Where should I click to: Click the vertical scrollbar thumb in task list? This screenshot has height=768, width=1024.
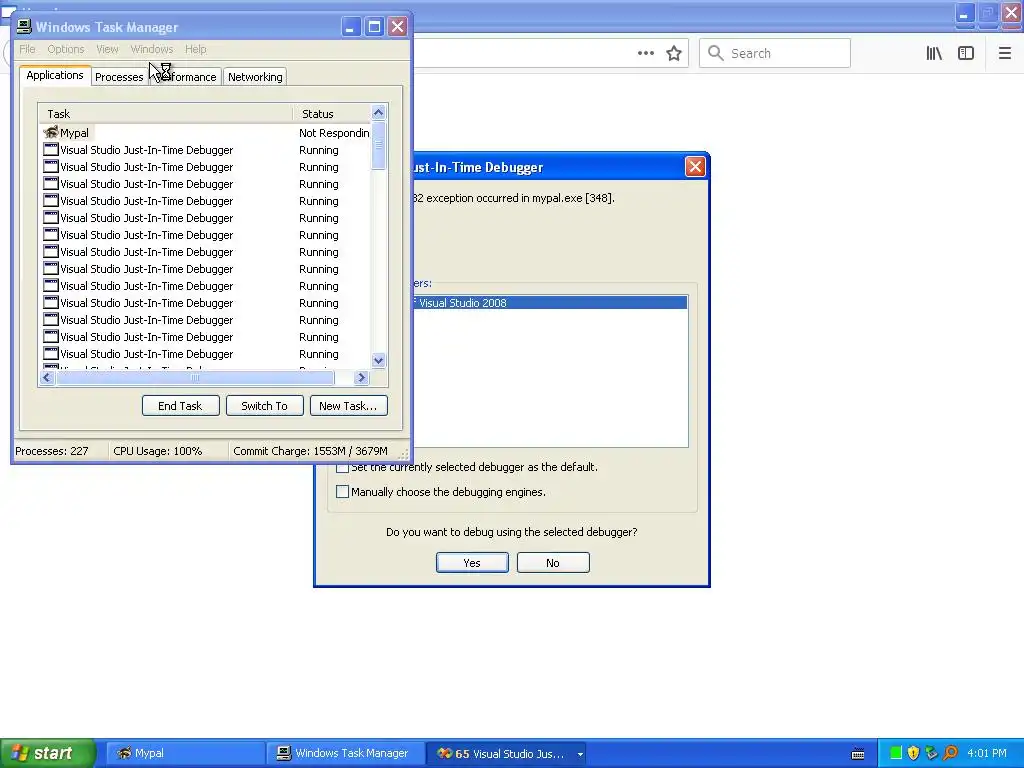(379, 145)
